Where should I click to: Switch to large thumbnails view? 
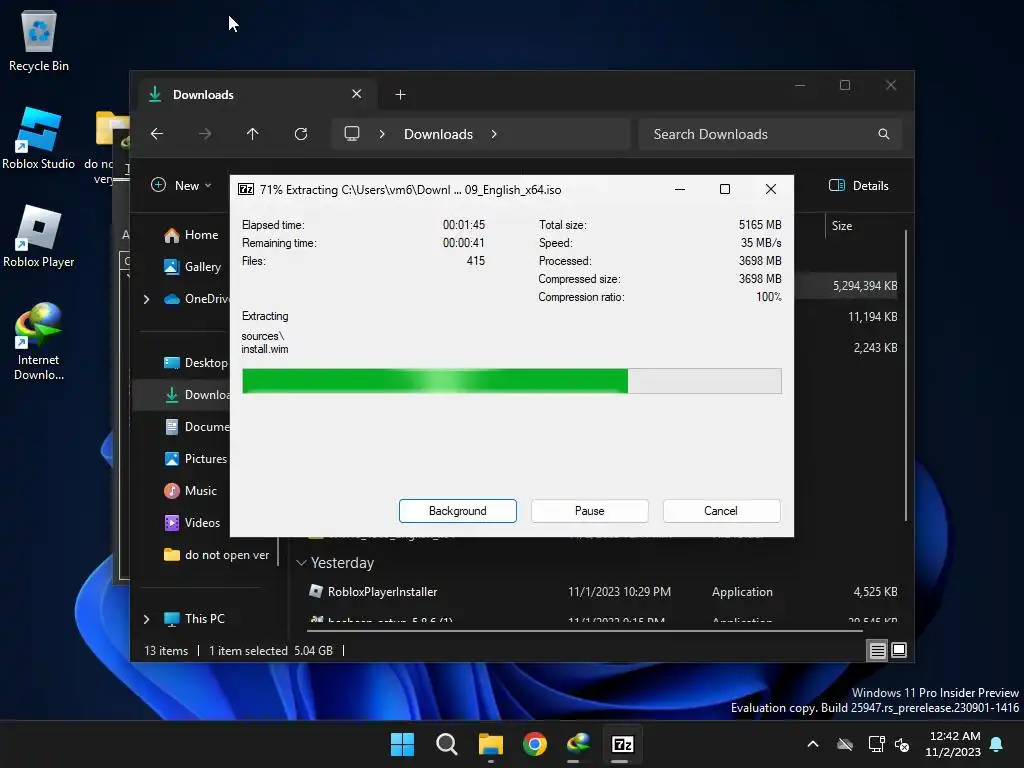pos(899,650)
